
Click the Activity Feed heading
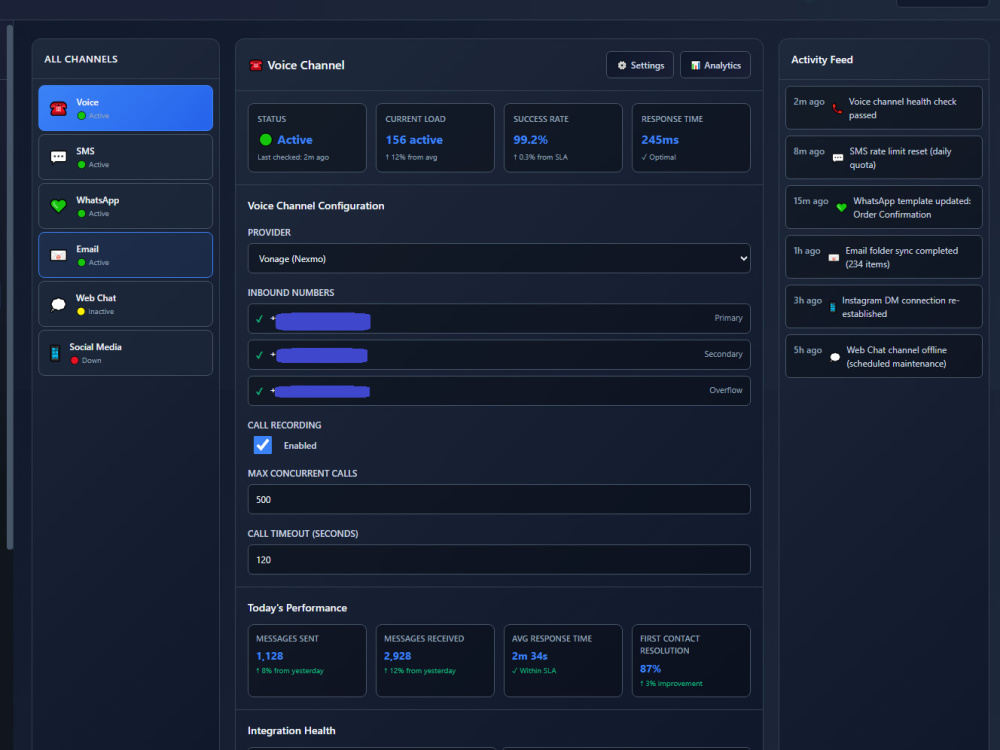[x=822, y=59]
